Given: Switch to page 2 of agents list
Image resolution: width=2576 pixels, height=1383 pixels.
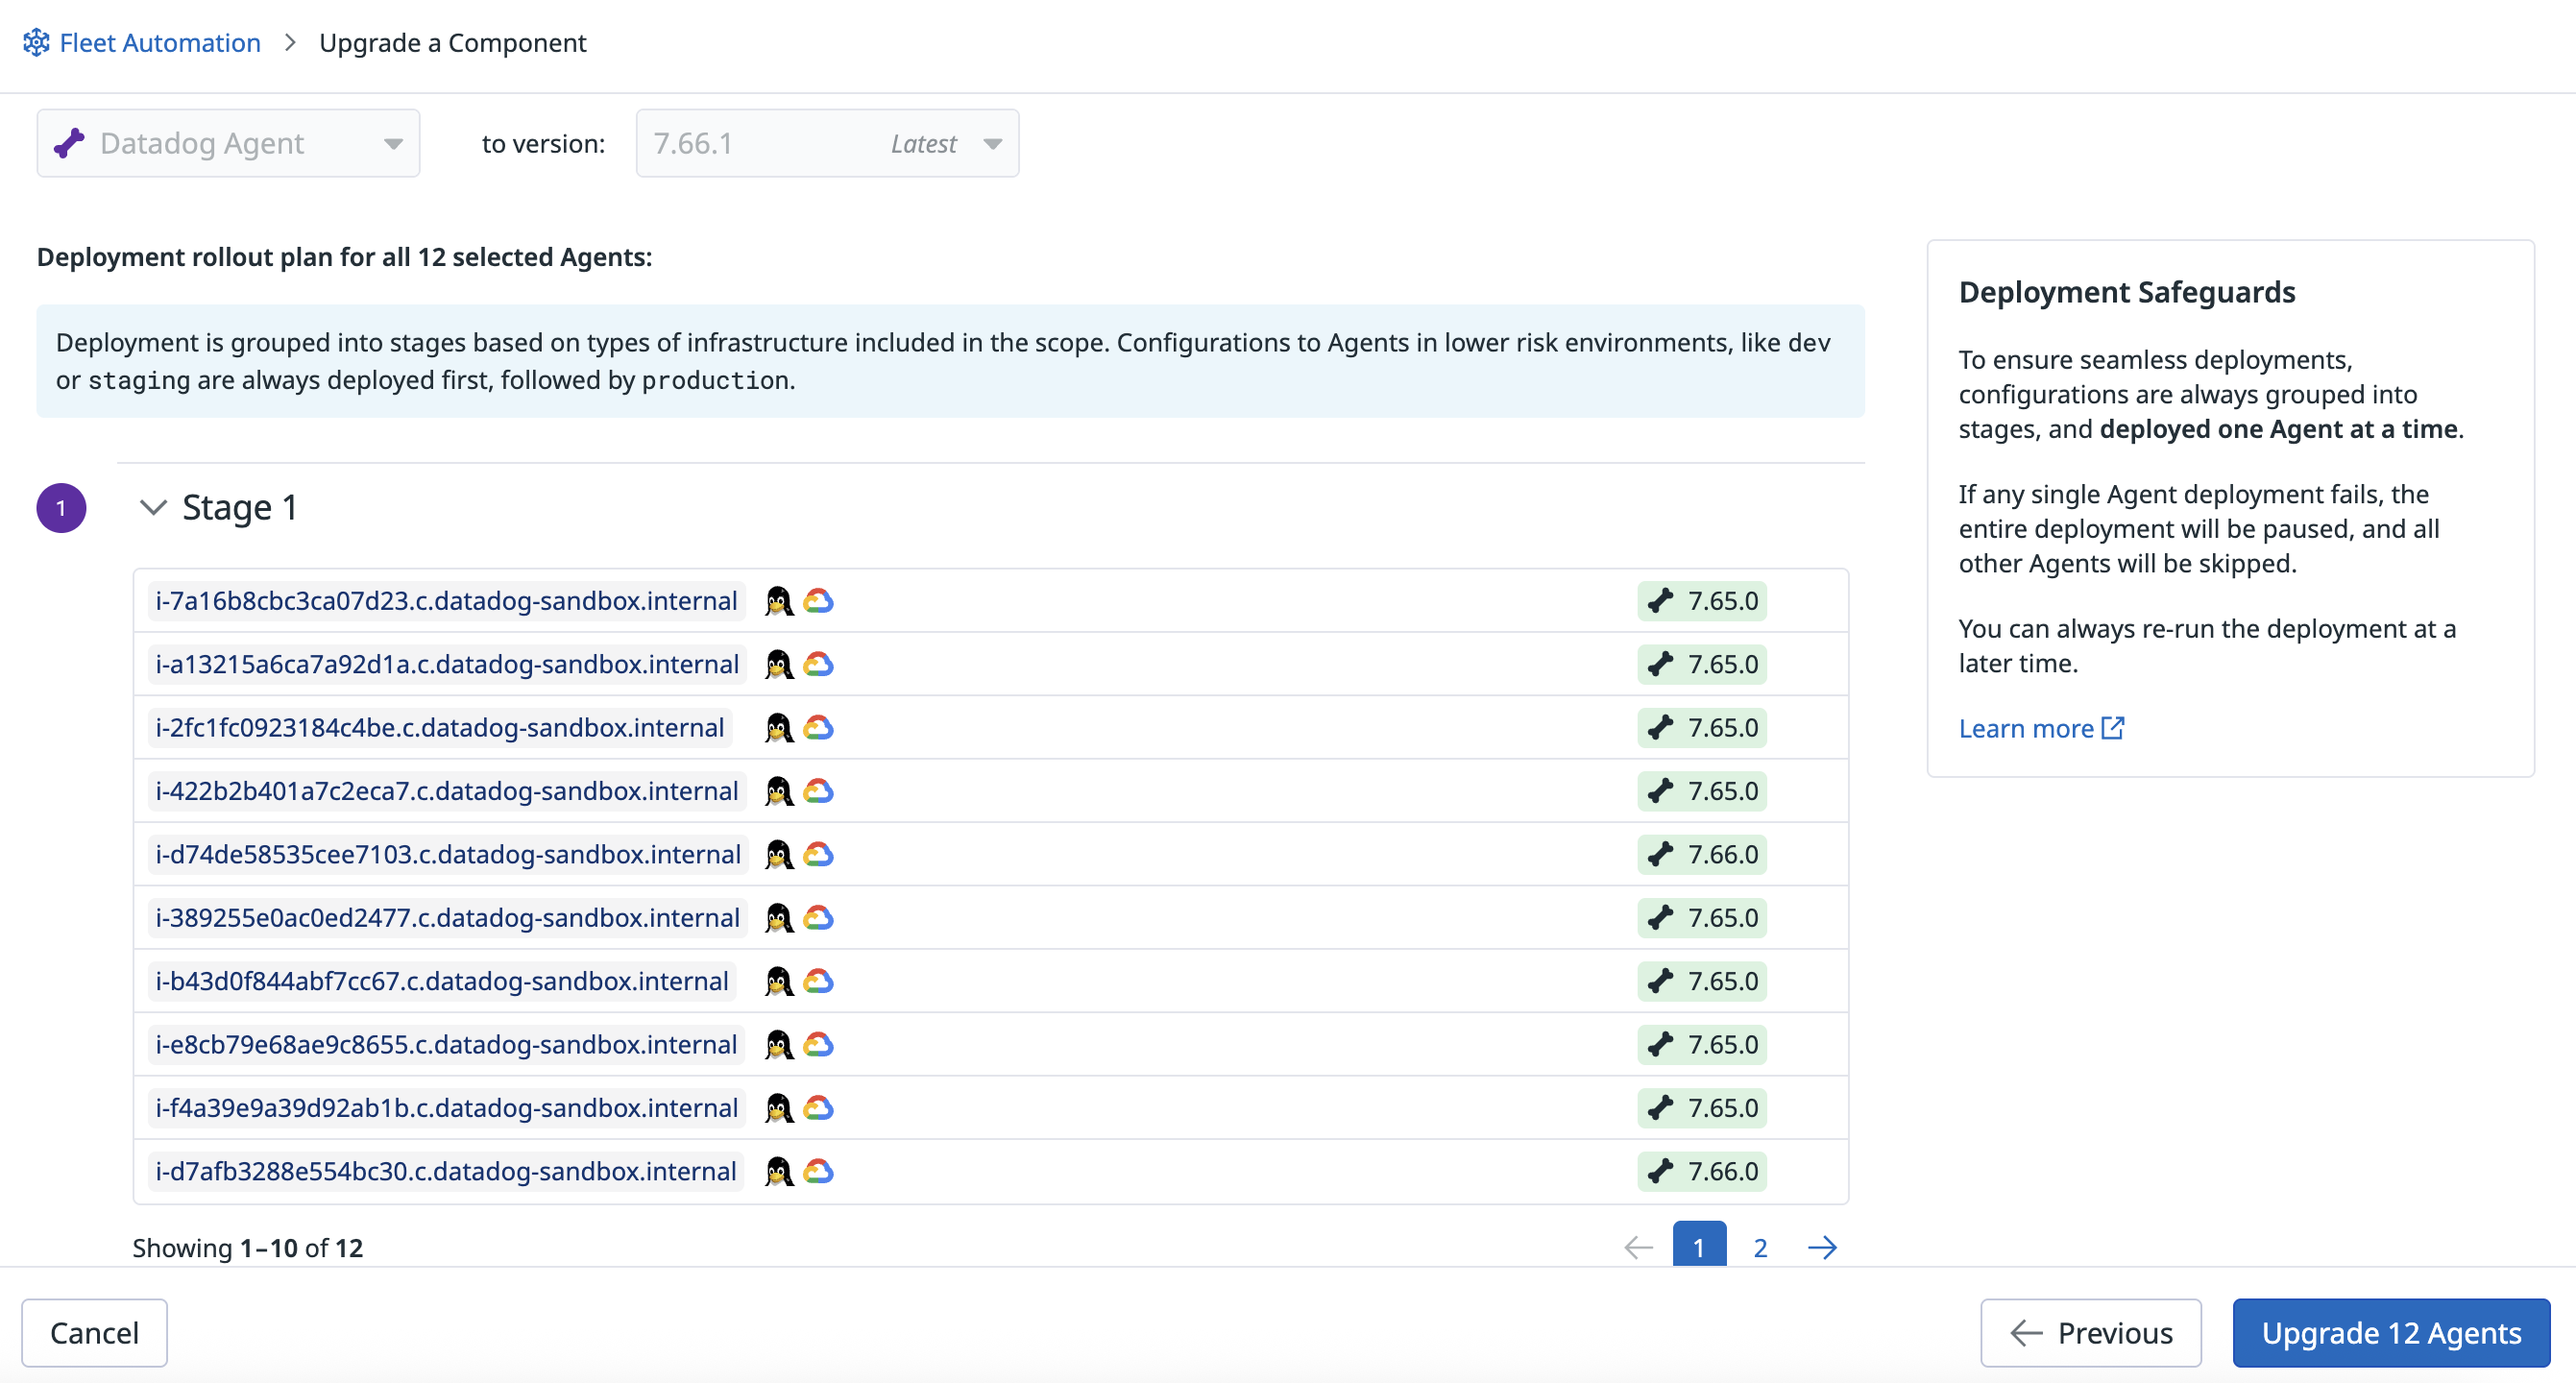Looking at the screenshot, I should click(x=1760, y=1247).
